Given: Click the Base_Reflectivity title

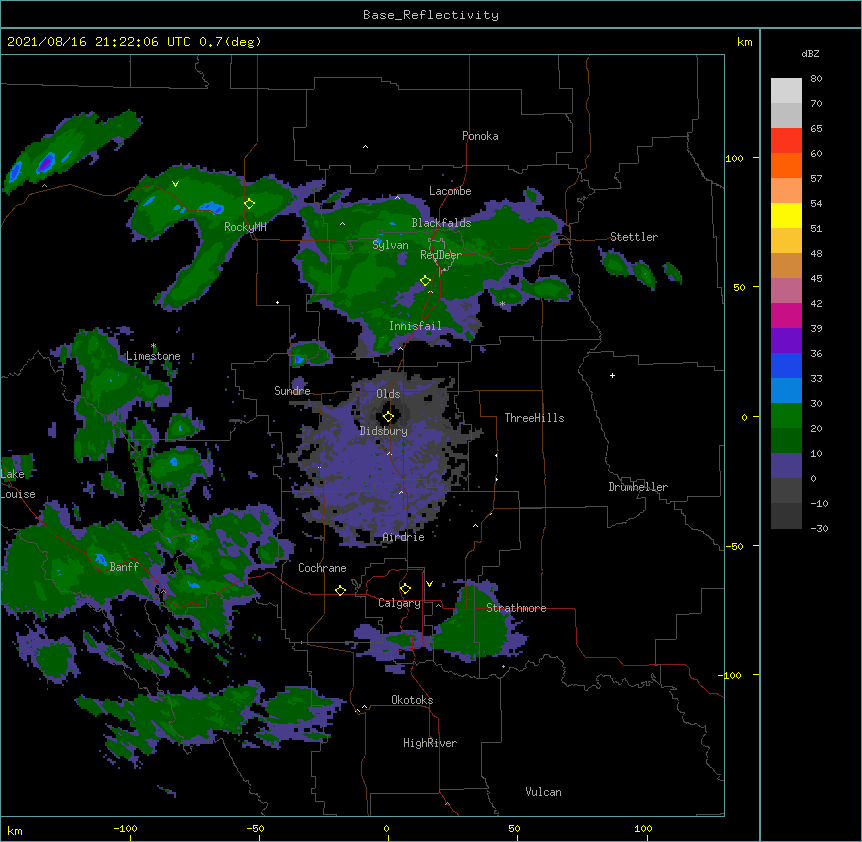Looking at the screenshot, I should [x=431, y=15].
